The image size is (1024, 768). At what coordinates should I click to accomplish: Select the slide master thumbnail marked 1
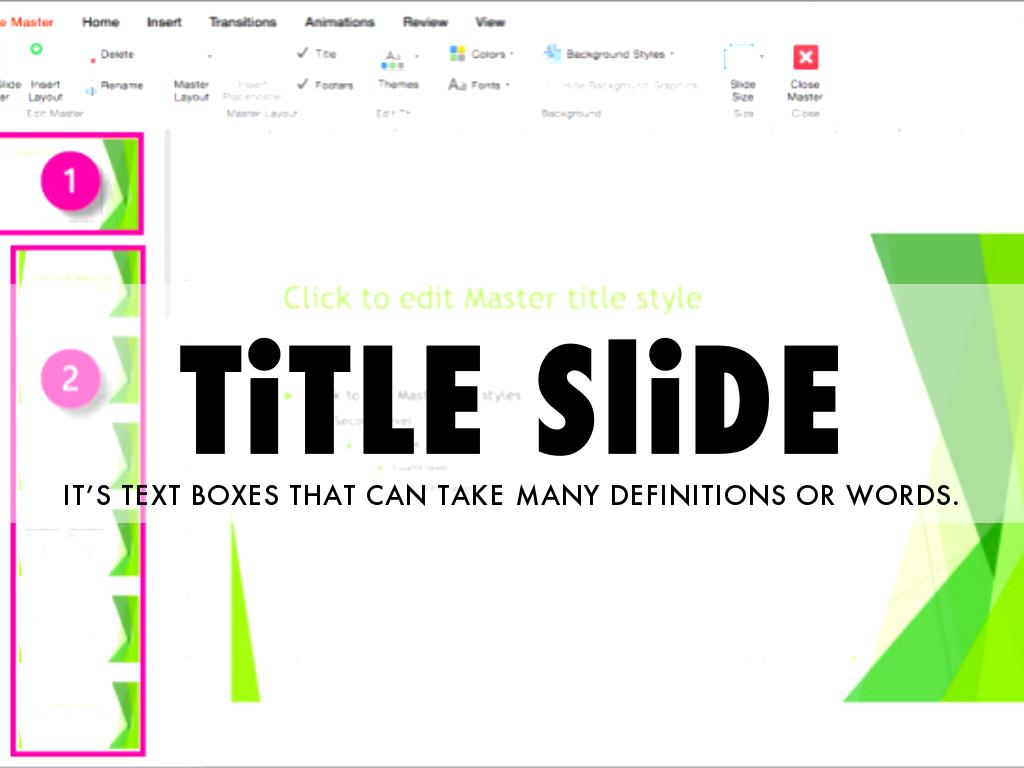pos(70,182)
